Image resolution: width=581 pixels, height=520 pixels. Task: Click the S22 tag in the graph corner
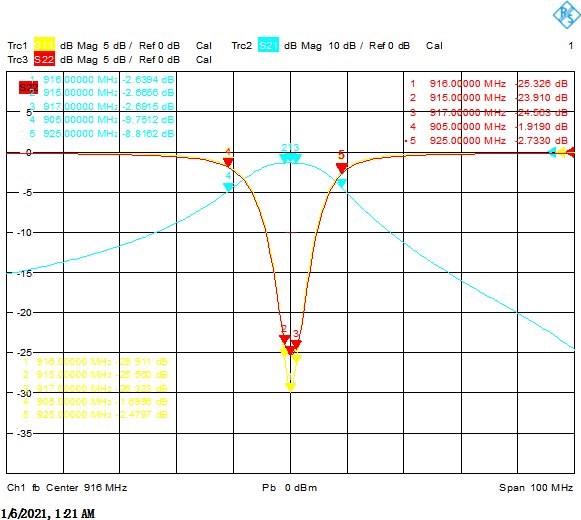pyautogui.click(x=28, y=88)
